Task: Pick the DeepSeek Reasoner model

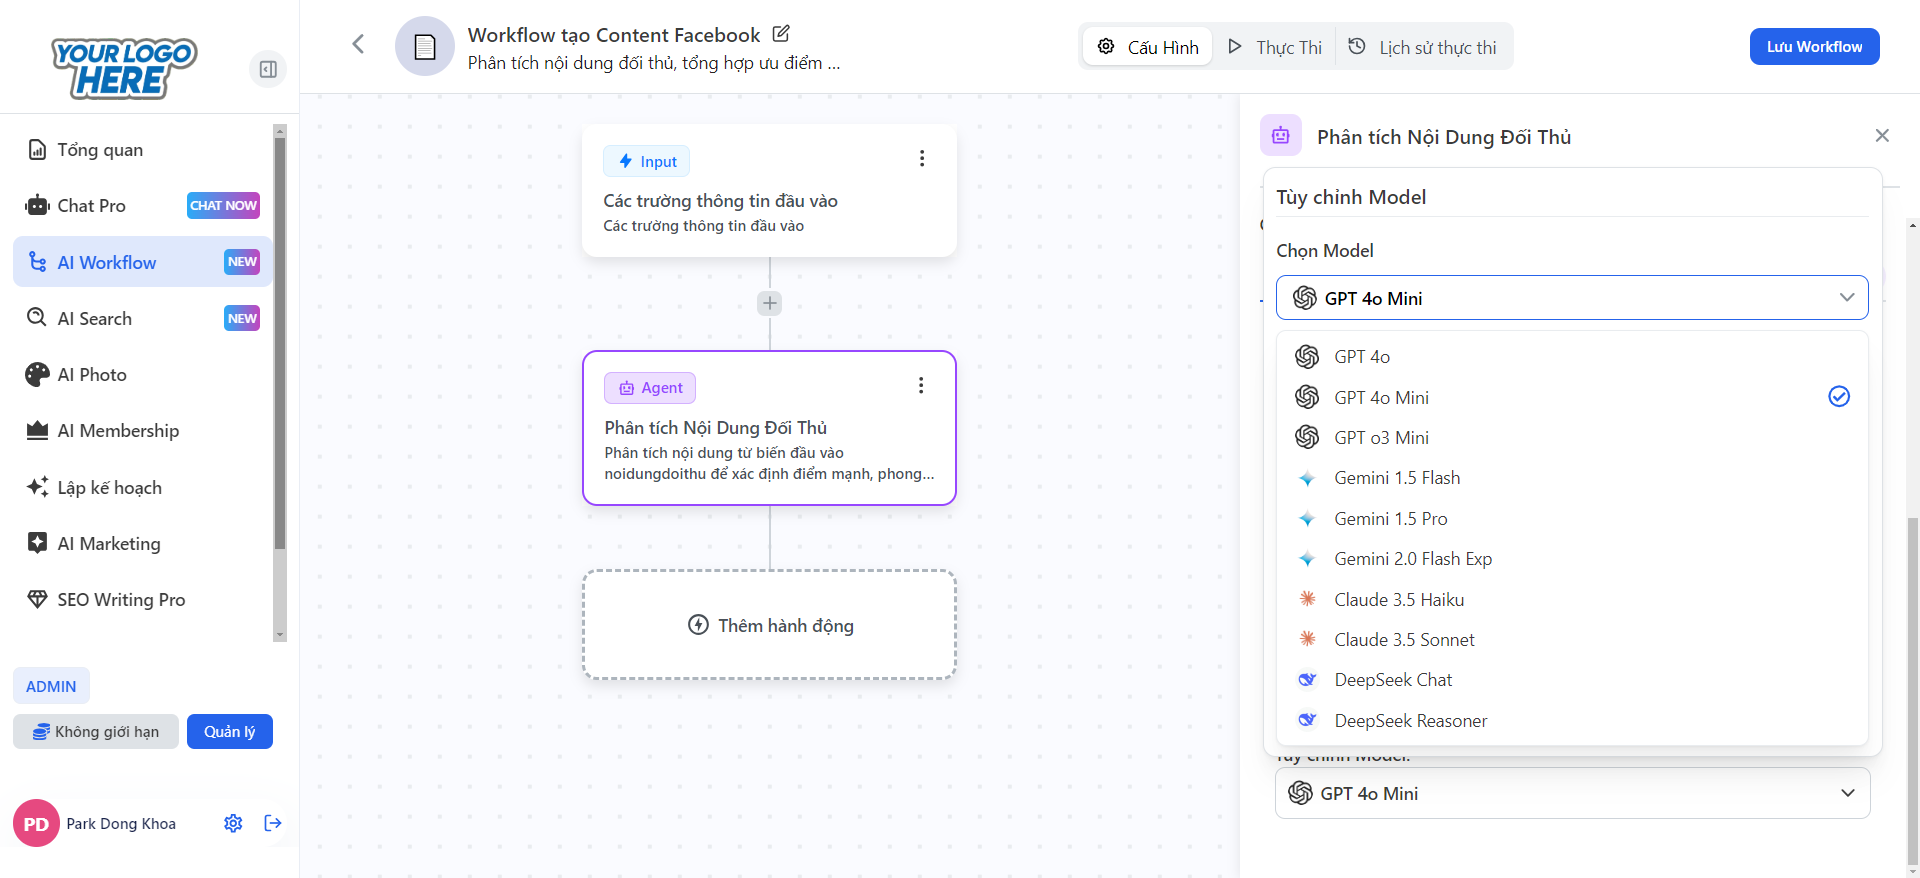Action: [1410, 721]
